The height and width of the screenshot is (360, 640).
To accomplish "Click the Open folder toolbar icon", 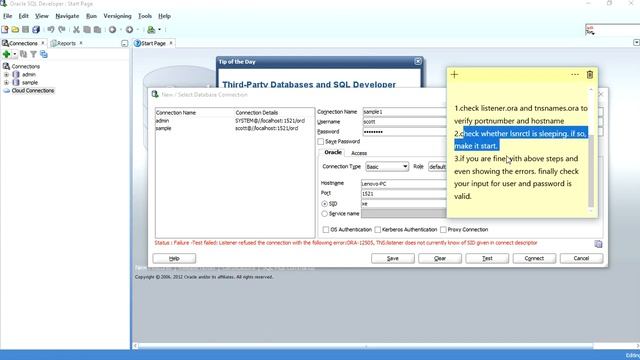I will [15, 29].
